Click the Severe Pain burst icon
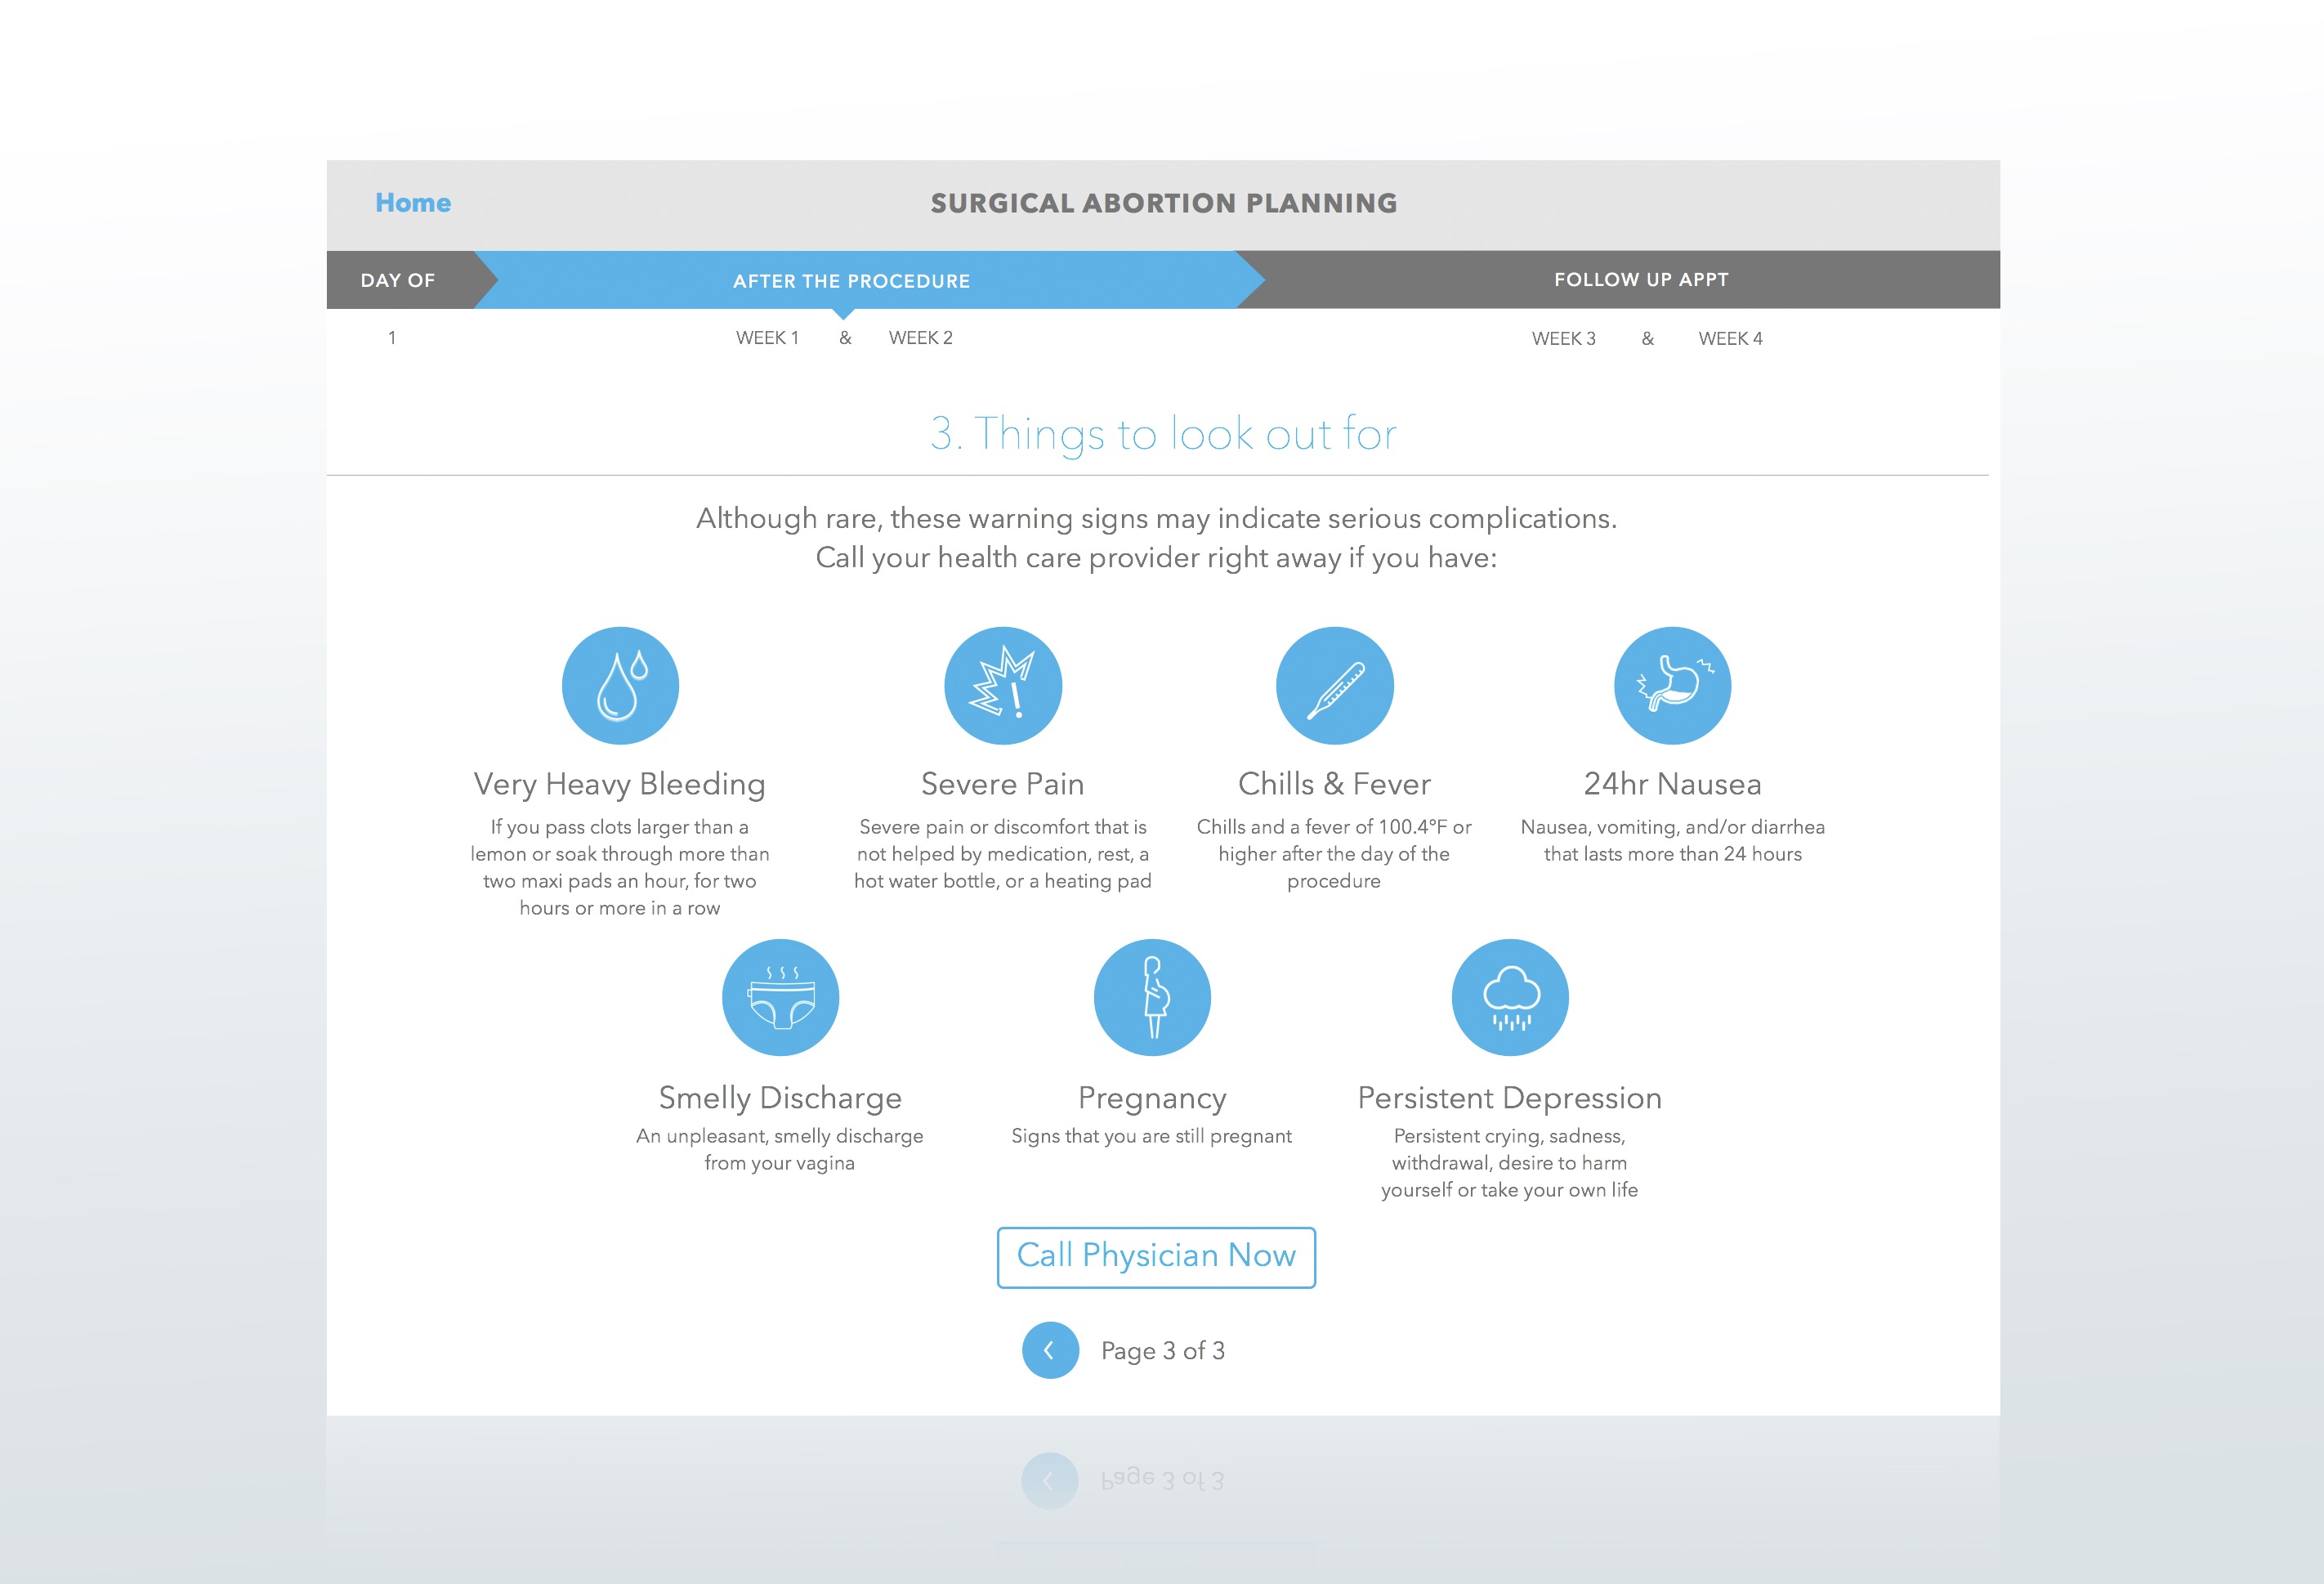The width and height of the screenshot is (2324, 1584). coord(1003,685)
